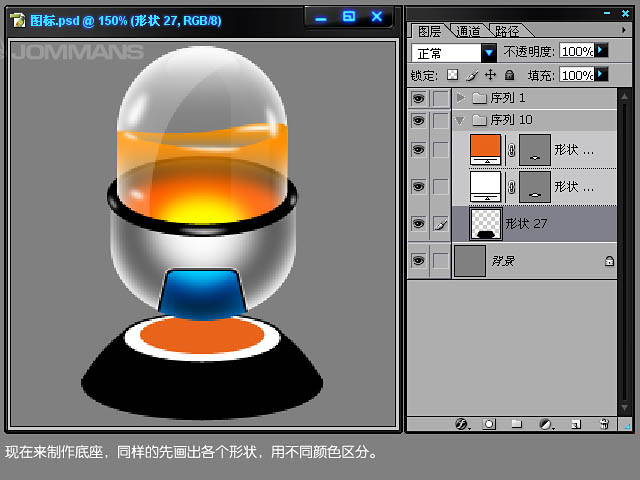640x480 pixels.
Task: Toggle lock all padlock icon
Action: pos(509,75)
